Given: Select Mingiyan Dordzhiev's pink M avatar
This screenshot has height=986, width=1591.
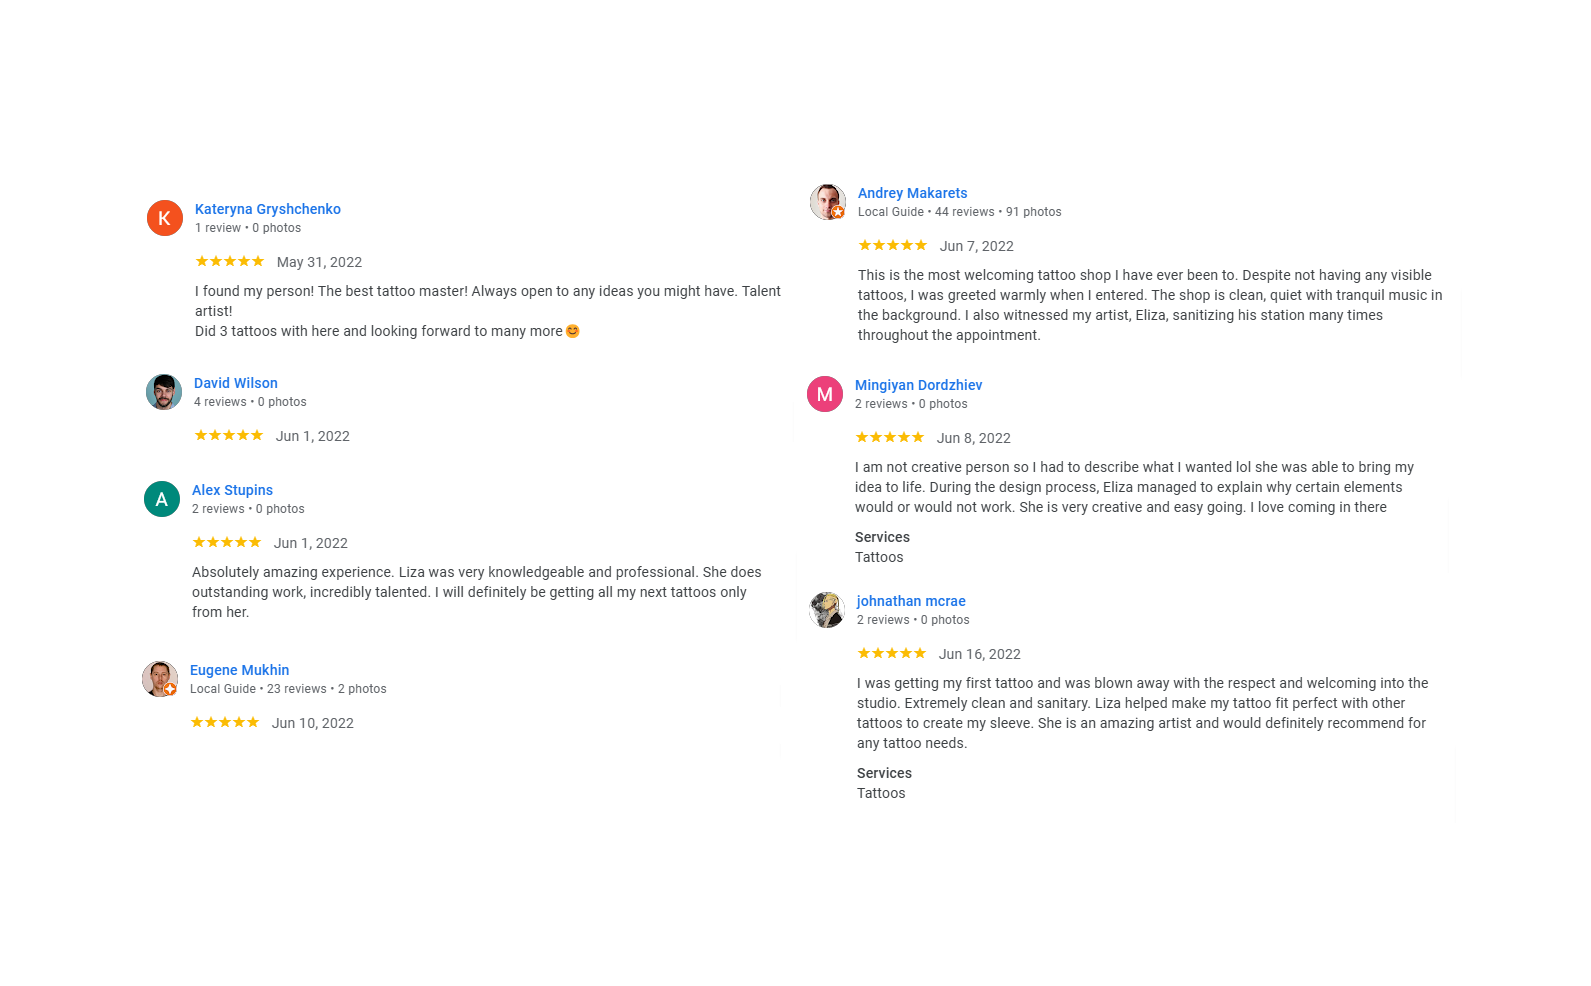Looking at the screenshot, I should [x=825, y=394].
